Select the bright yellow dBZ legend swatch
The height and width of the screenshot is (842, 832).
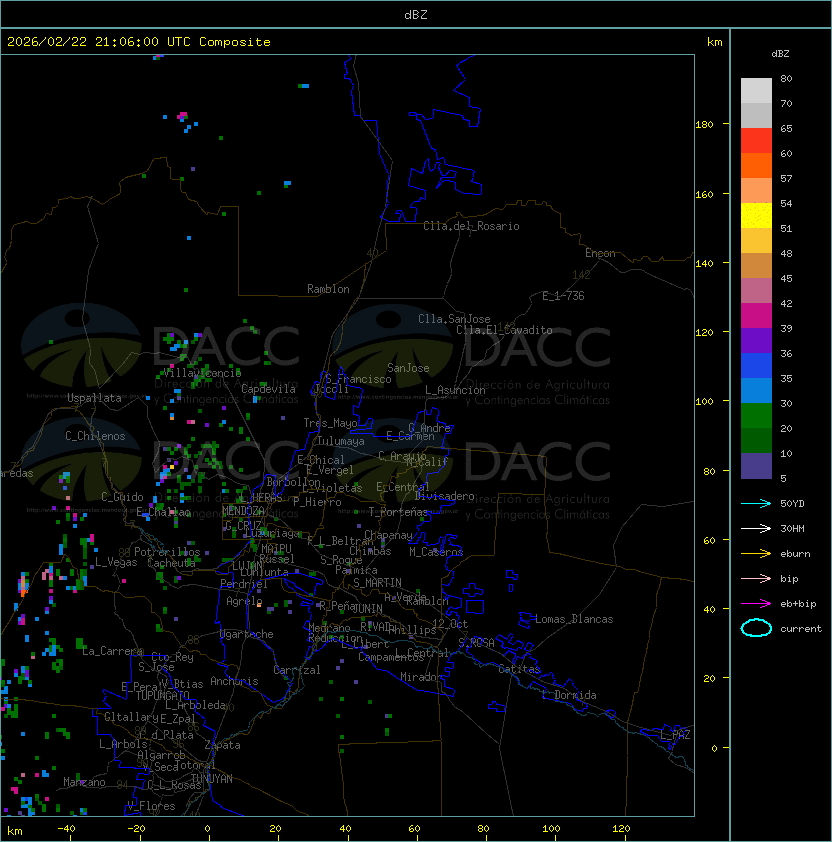pyautogui.click(x=756, y=216)
